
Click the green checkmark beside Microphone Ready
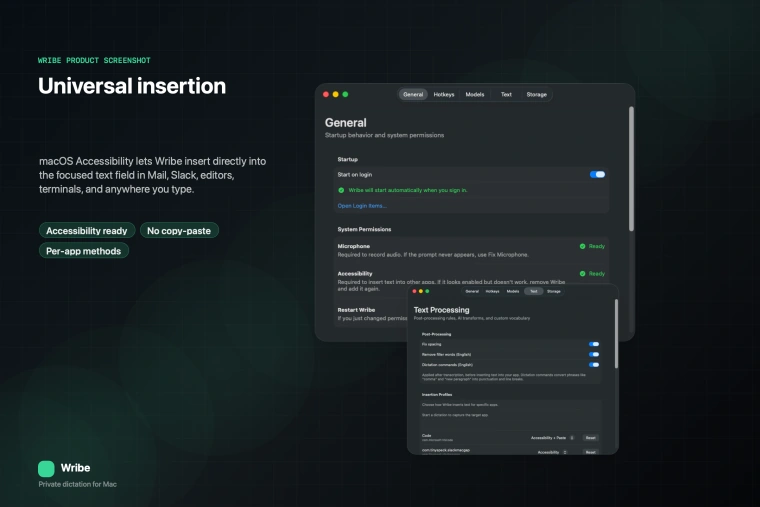(x=582, y=245)
